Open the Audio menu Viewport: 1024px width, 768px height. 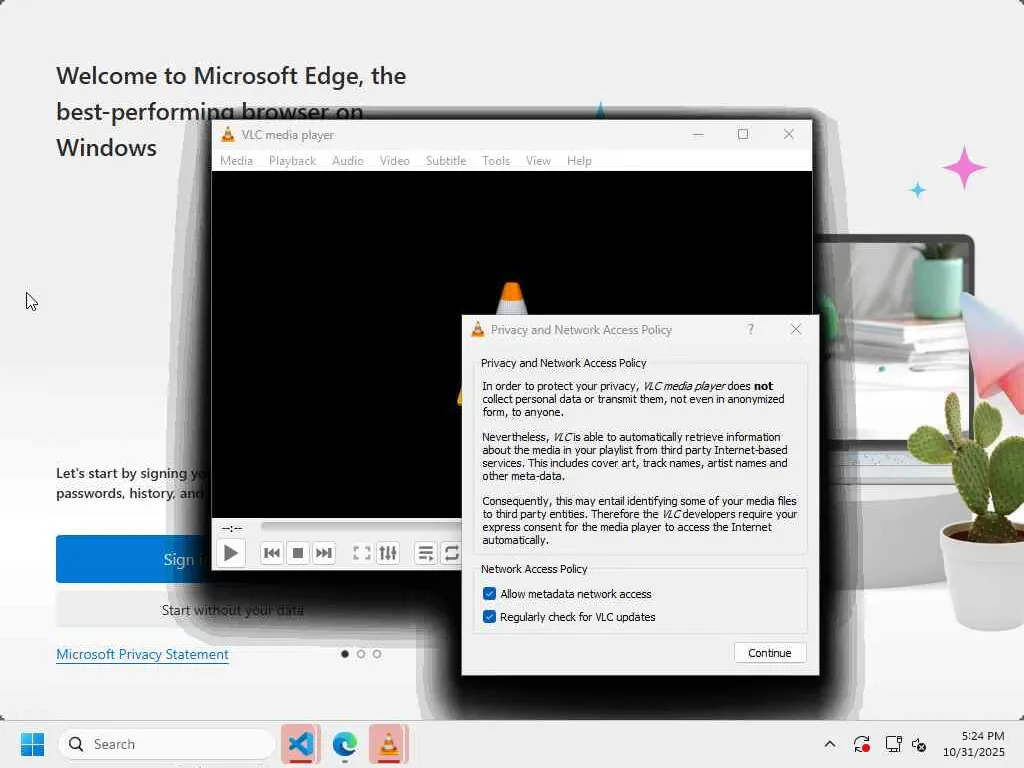point(347,161)
